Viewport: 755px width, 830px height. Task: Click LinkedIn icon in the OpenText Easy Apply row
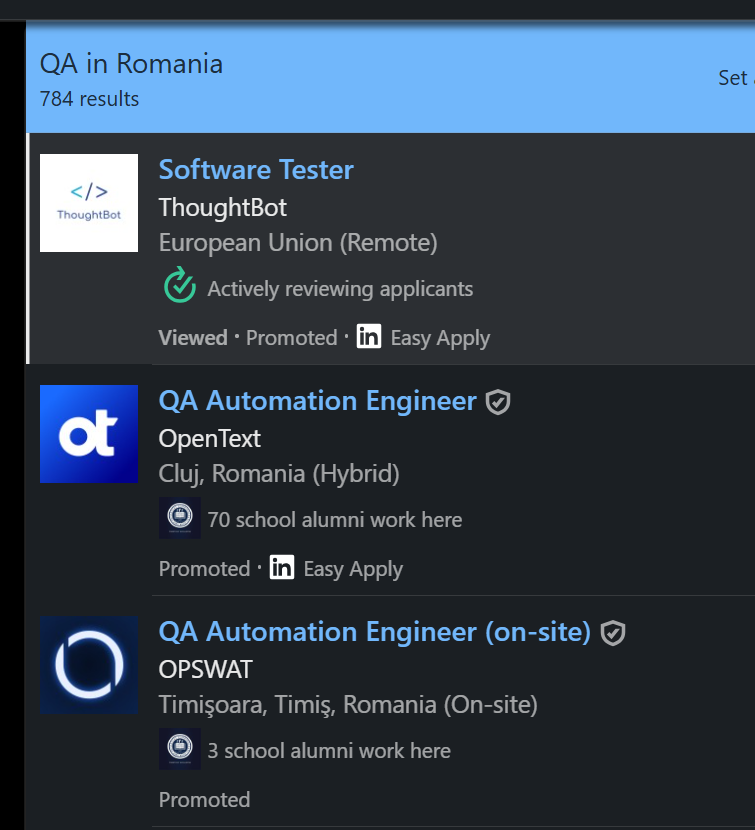[282, 567]
